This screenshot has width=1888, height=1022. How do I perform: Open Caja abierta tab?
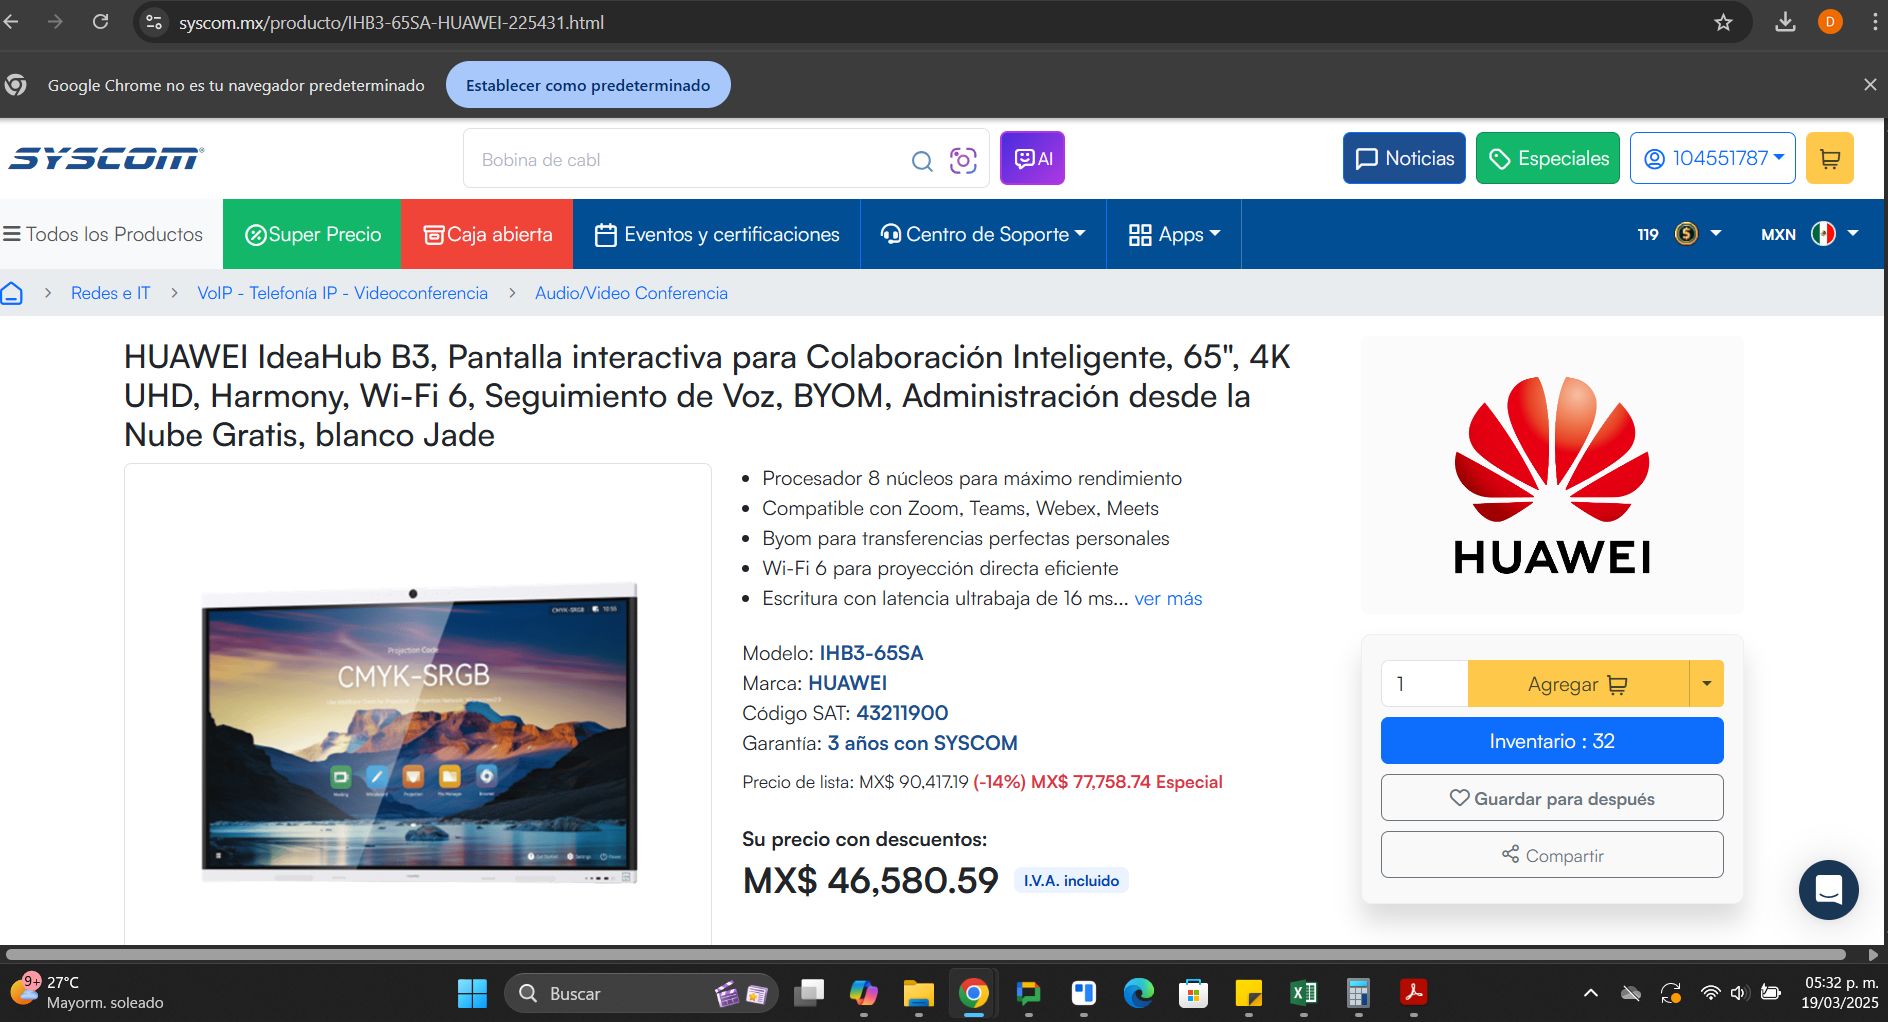487,234
